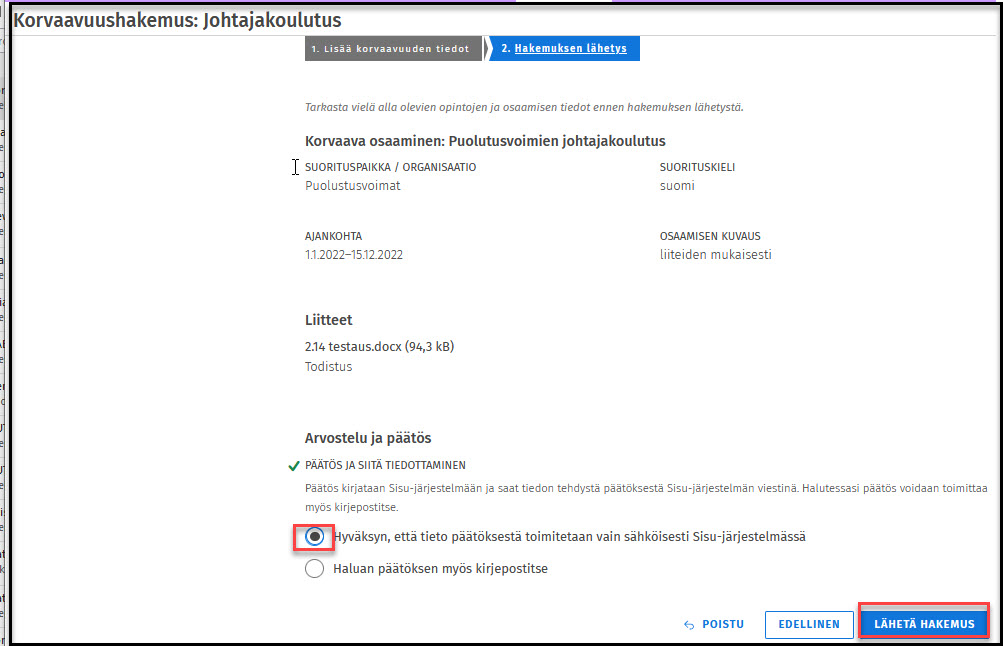Select electronic-only decision radio button
The width and height of the screenshot is (1003, 646).
[315, 537]
